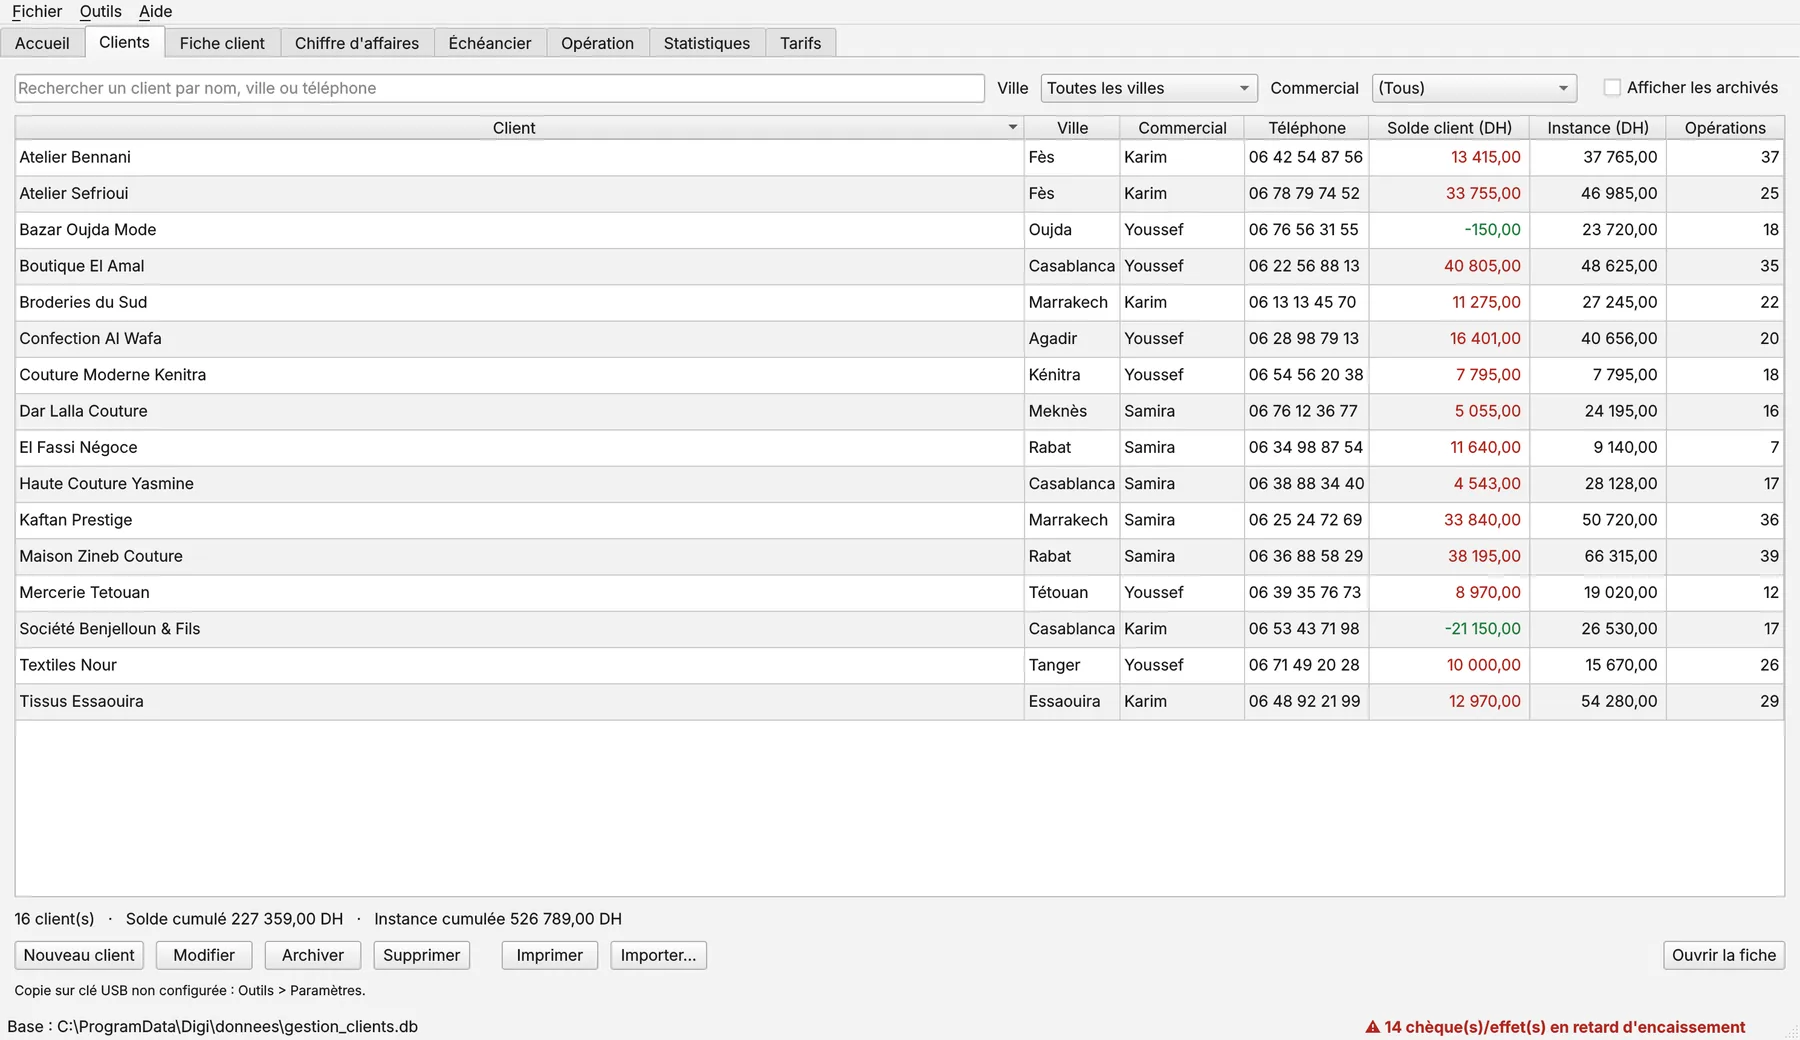The height and width of the screenshot is (1040, 1800).
Task: Open the Aide menu
Action: [155, 11]
